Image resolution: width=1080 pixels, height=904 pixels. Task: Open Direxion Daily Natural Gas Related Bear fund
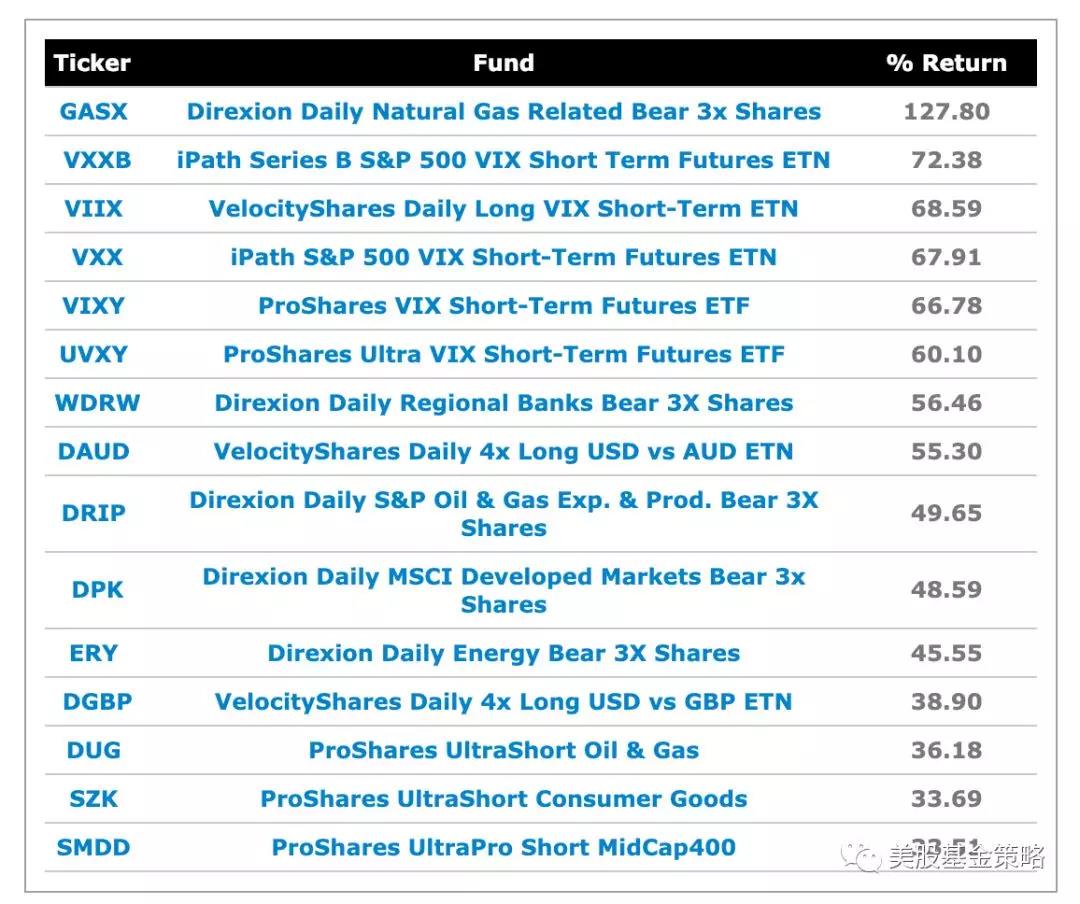pos(503,111)
